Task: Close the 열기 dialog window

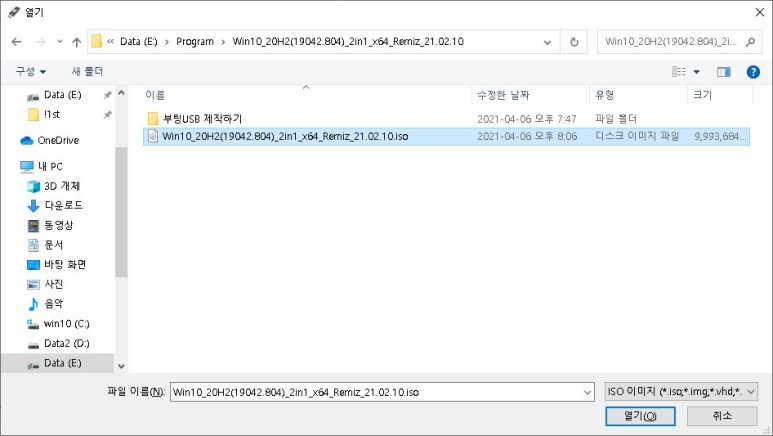Action: point(760,12)
